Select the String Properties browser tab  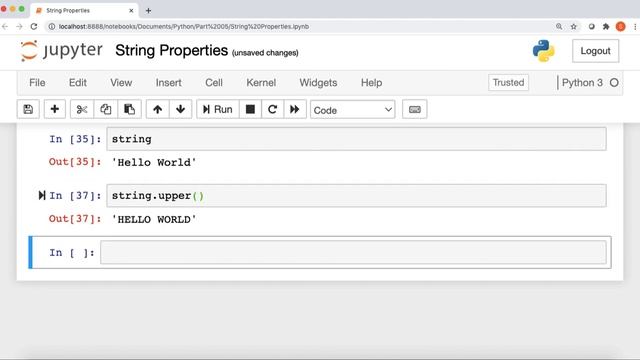pyautogui.click(x=84, y=10)
